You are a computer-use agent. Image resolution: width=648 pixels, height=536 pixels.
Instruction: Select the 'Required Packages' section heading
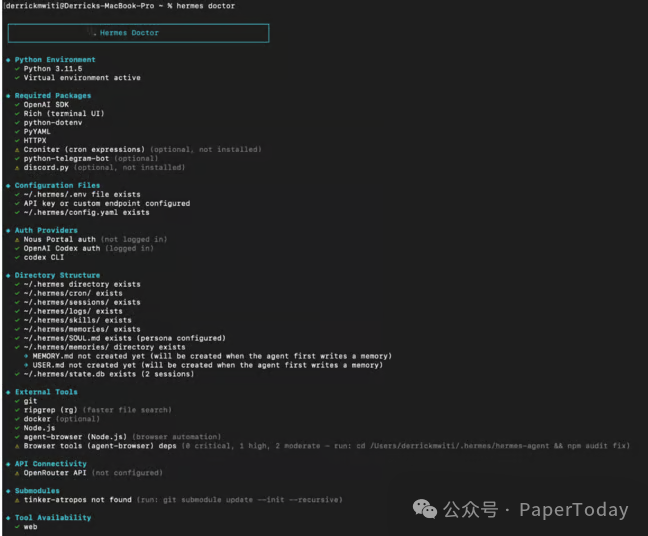click(x=53, y=95)
